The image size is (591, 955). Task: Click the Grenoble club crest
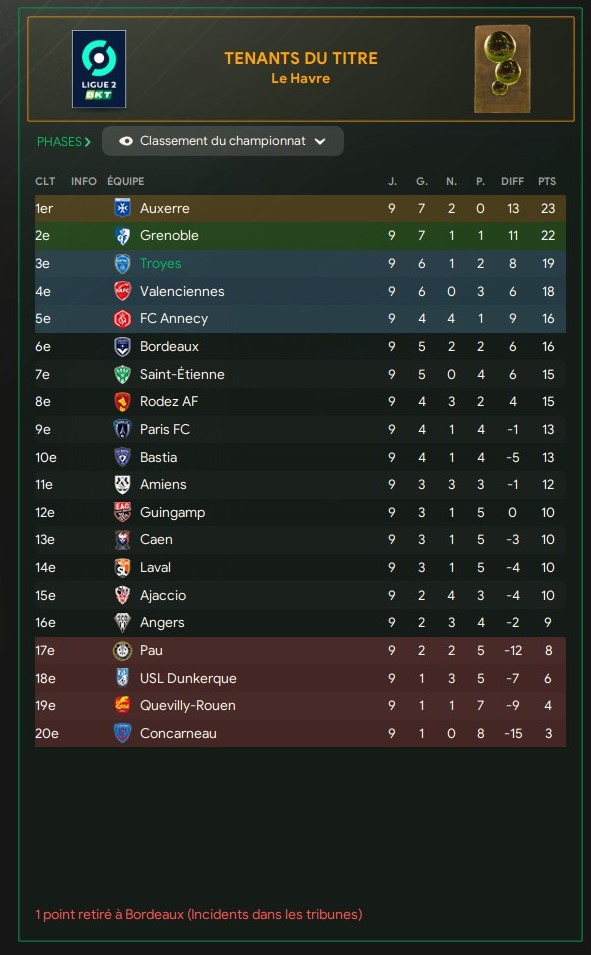(x=122, y=236)
